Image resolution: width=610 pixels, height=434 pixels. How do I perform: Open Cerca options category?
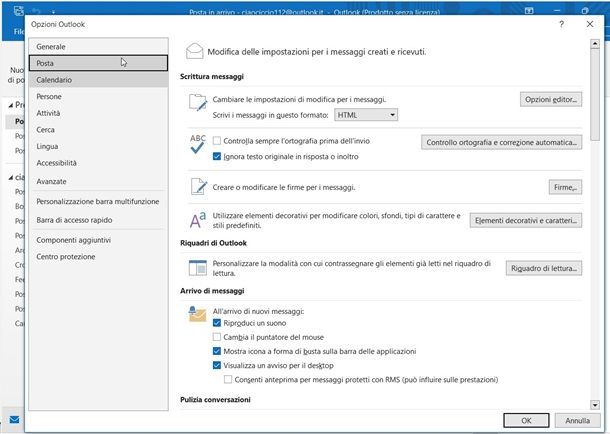[98, 130]
